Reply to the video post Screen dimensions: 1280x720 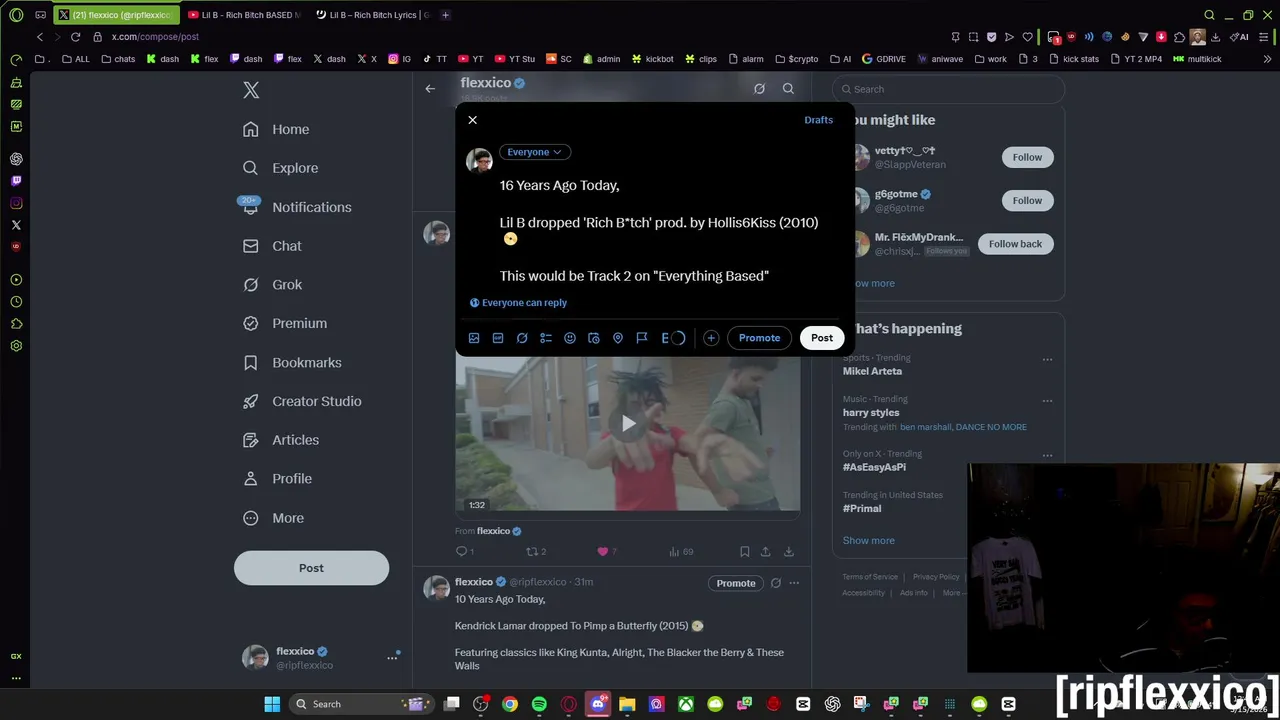coord(461,552)
